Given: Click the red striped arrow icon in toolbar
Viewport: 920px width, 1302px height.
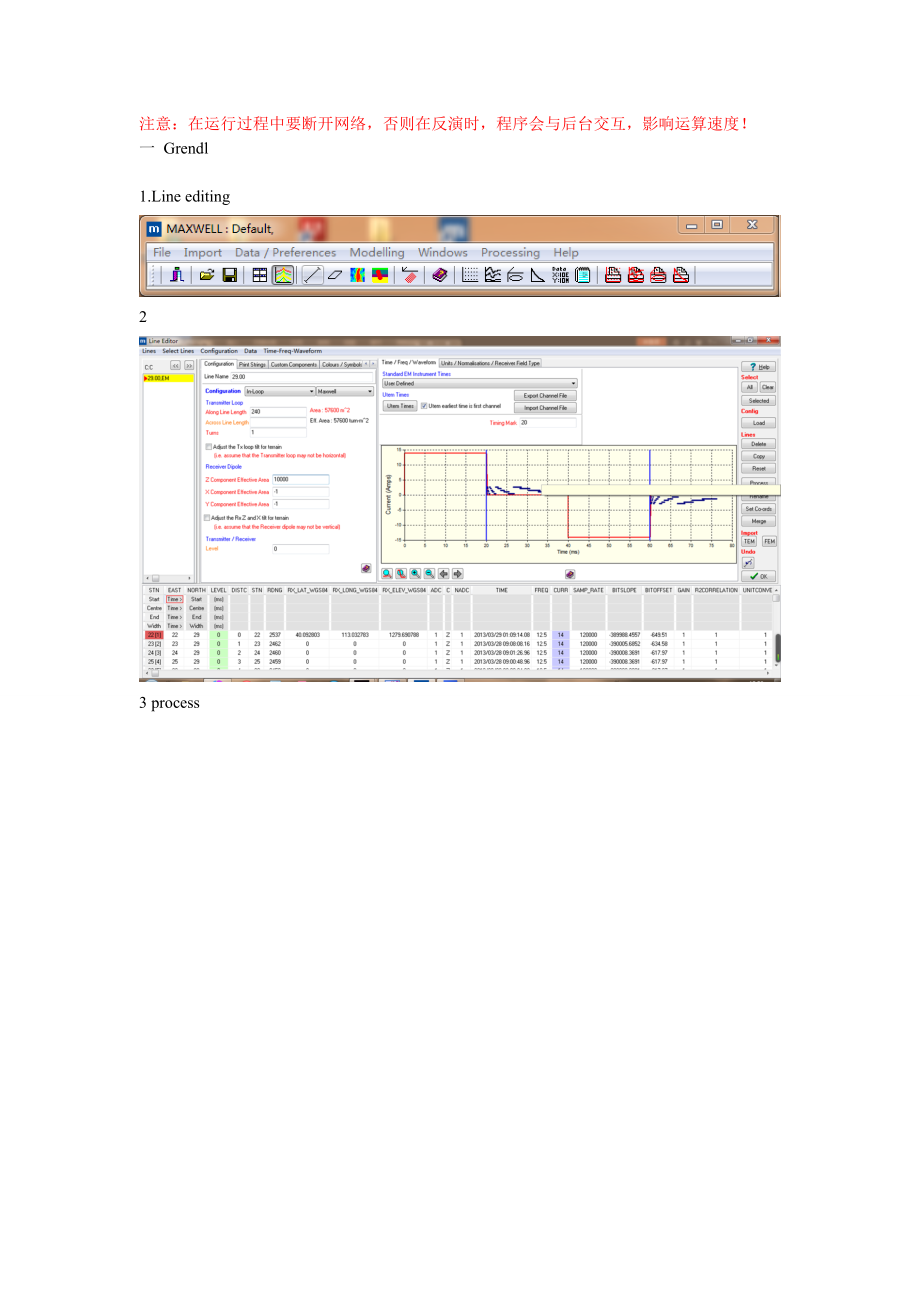Looking at the screenshot, I should (x=408, y=275).
